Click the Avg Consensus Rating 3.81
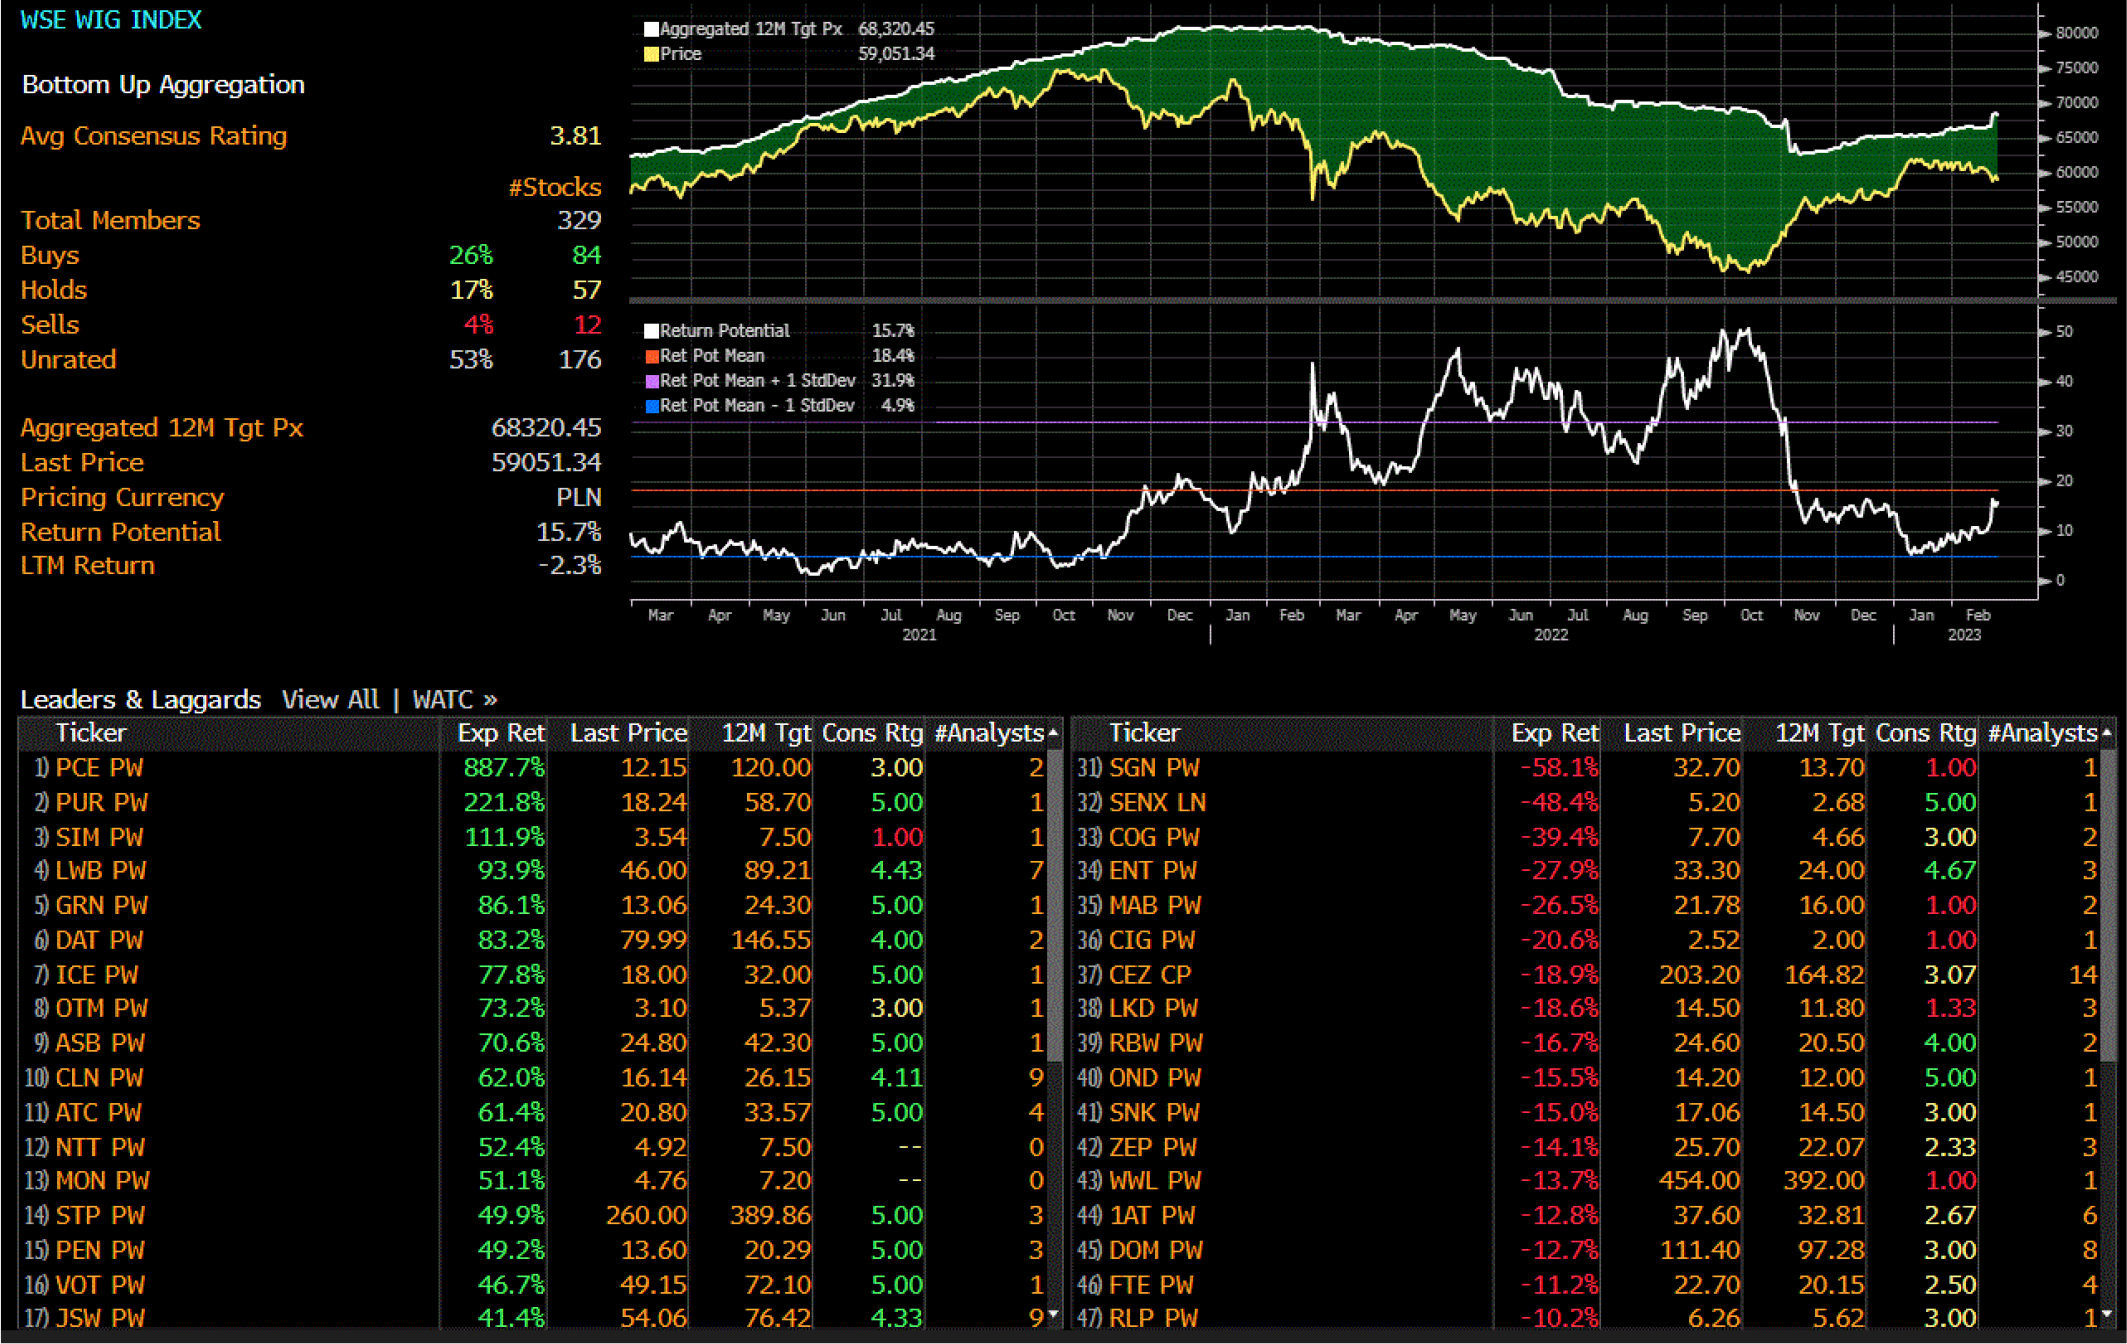Image resolution: width=2127 pixels, height=1344 pixels. click(576, 136)
